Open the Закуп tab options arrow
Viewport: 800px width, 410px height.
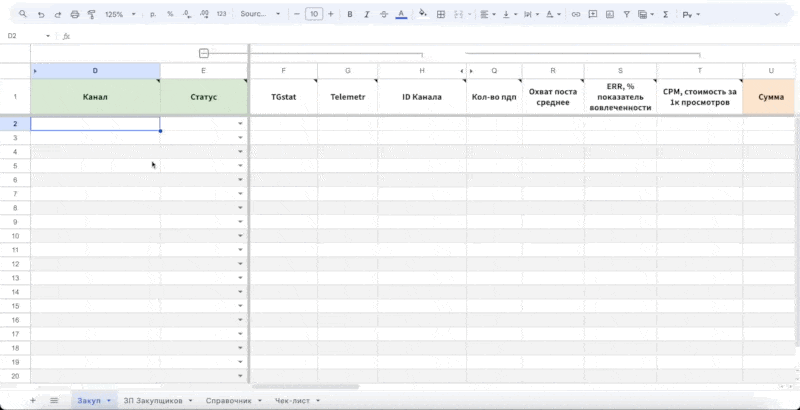(109, 401)
